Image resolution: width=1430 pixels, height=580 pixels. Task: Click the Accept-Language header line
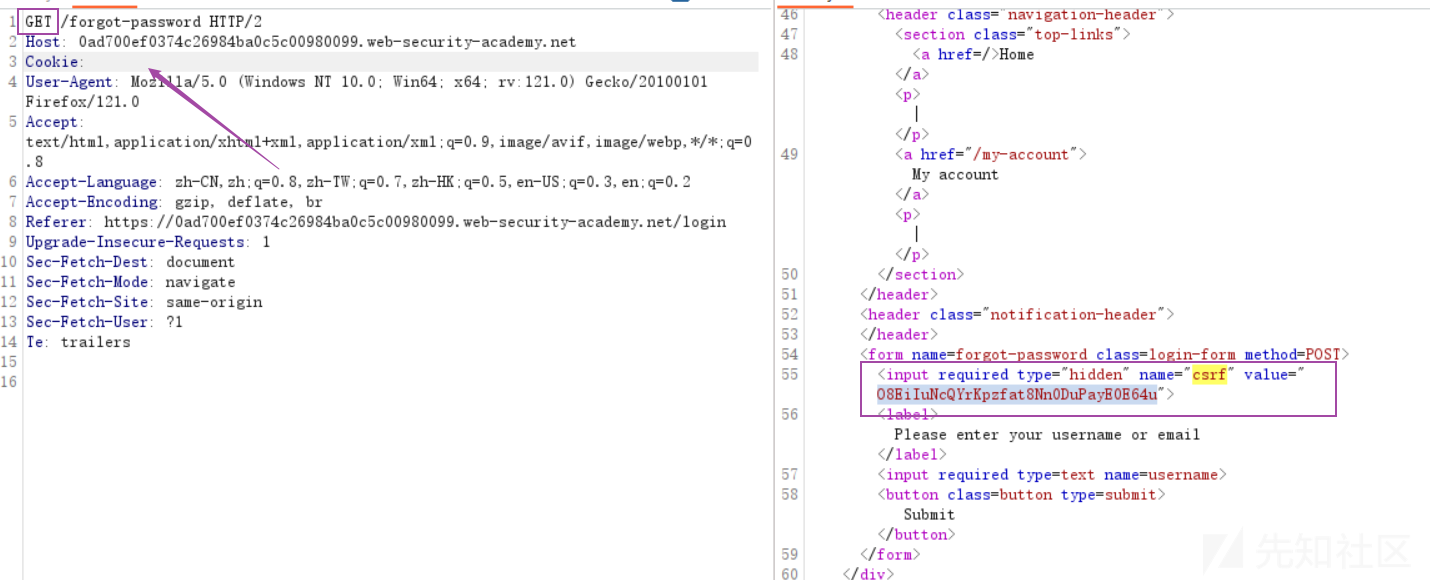pyautogui.click(x=358, y=181)
